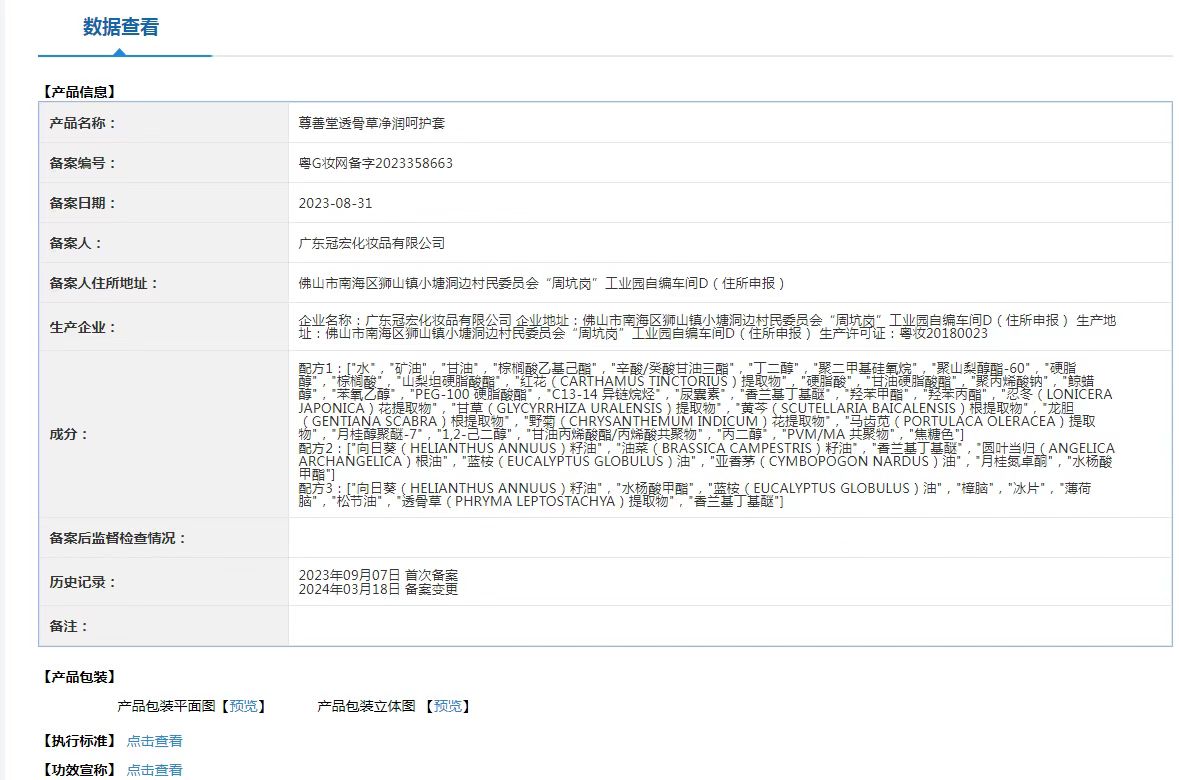Click the 成分 row label

pyautogui.click(x=68, y=434)
